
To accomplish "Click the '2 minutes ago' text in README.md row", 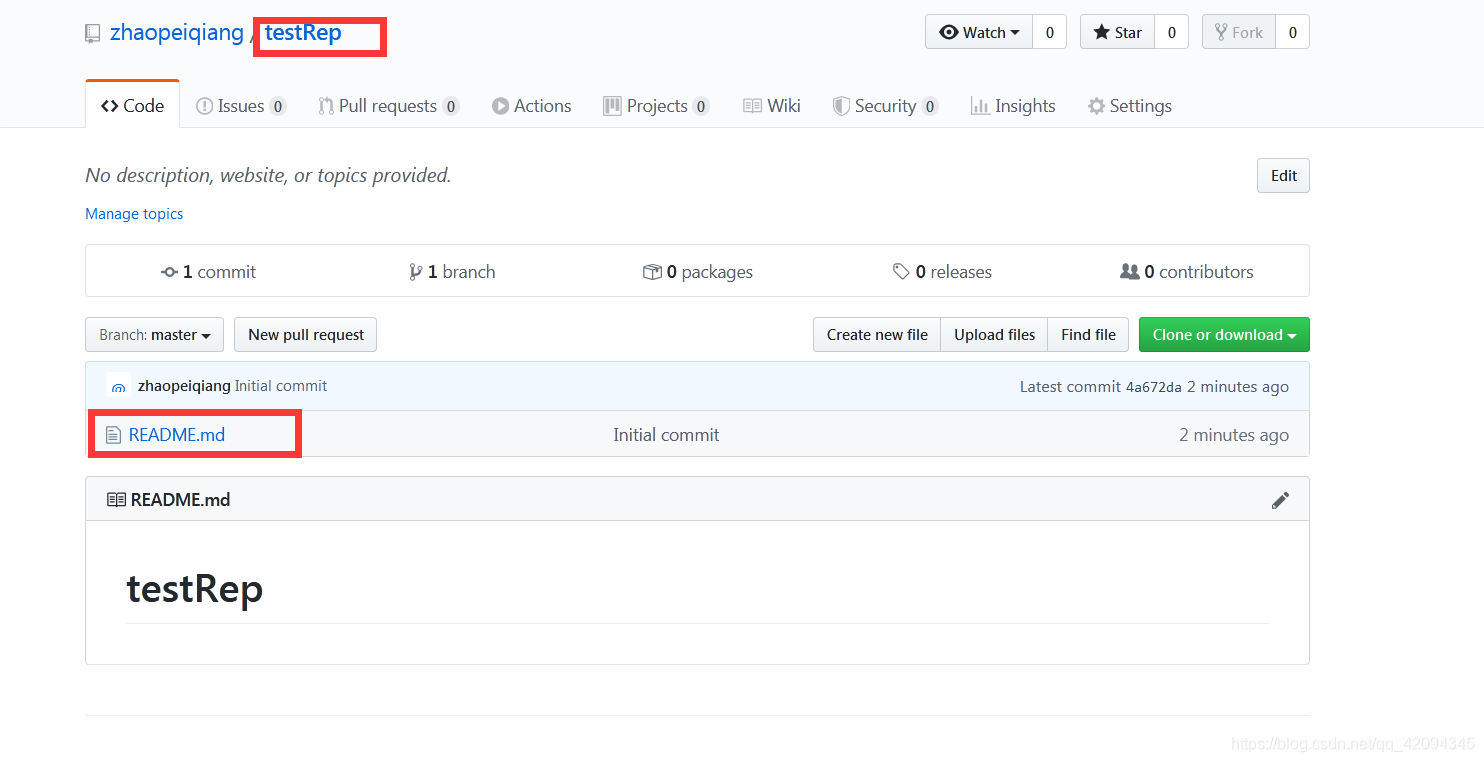I will (x=1234, y=435).
